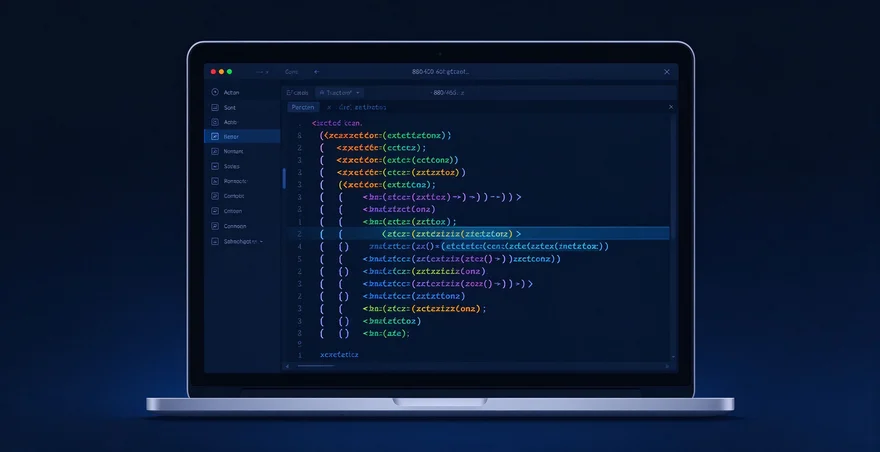Click the icon beside Sont in sidebar
Viewport: 880px width, 452px height.
[x=214, y=107]
